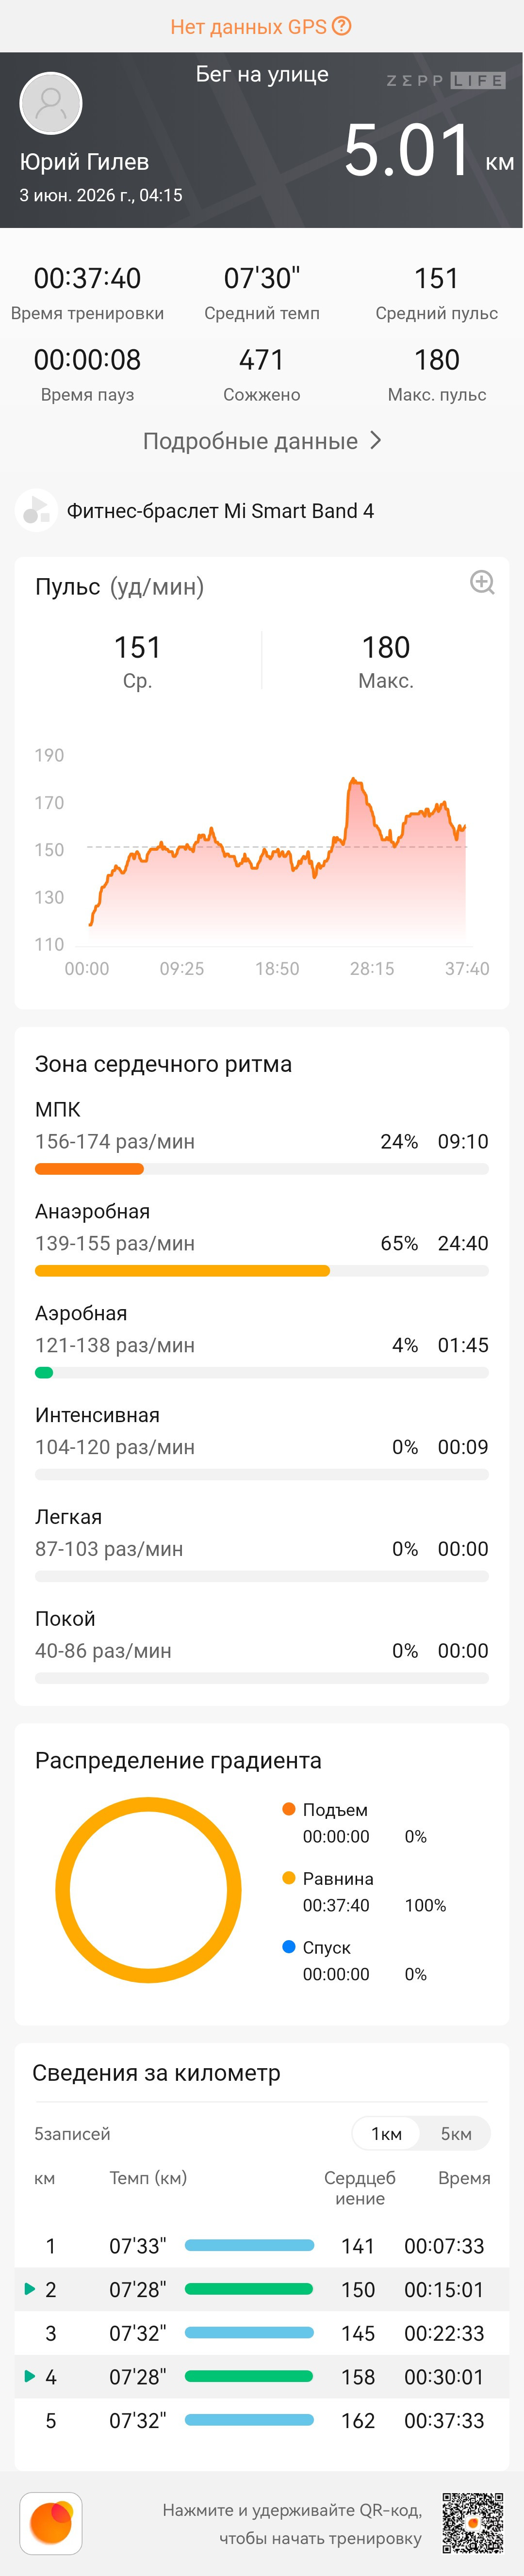Click the Zepp Life logo

click(446, 80)
